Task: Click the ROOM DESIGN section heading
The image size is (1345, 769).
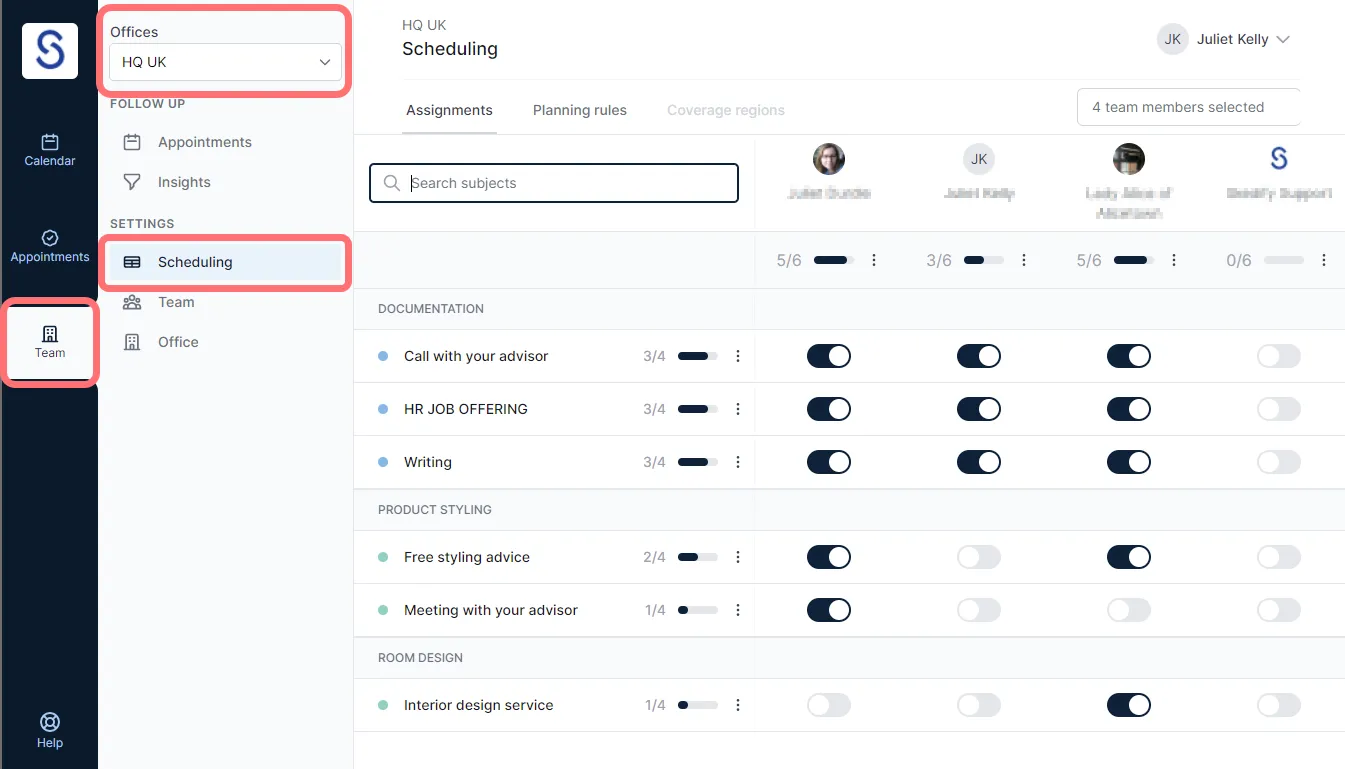Action: [420, 658]
